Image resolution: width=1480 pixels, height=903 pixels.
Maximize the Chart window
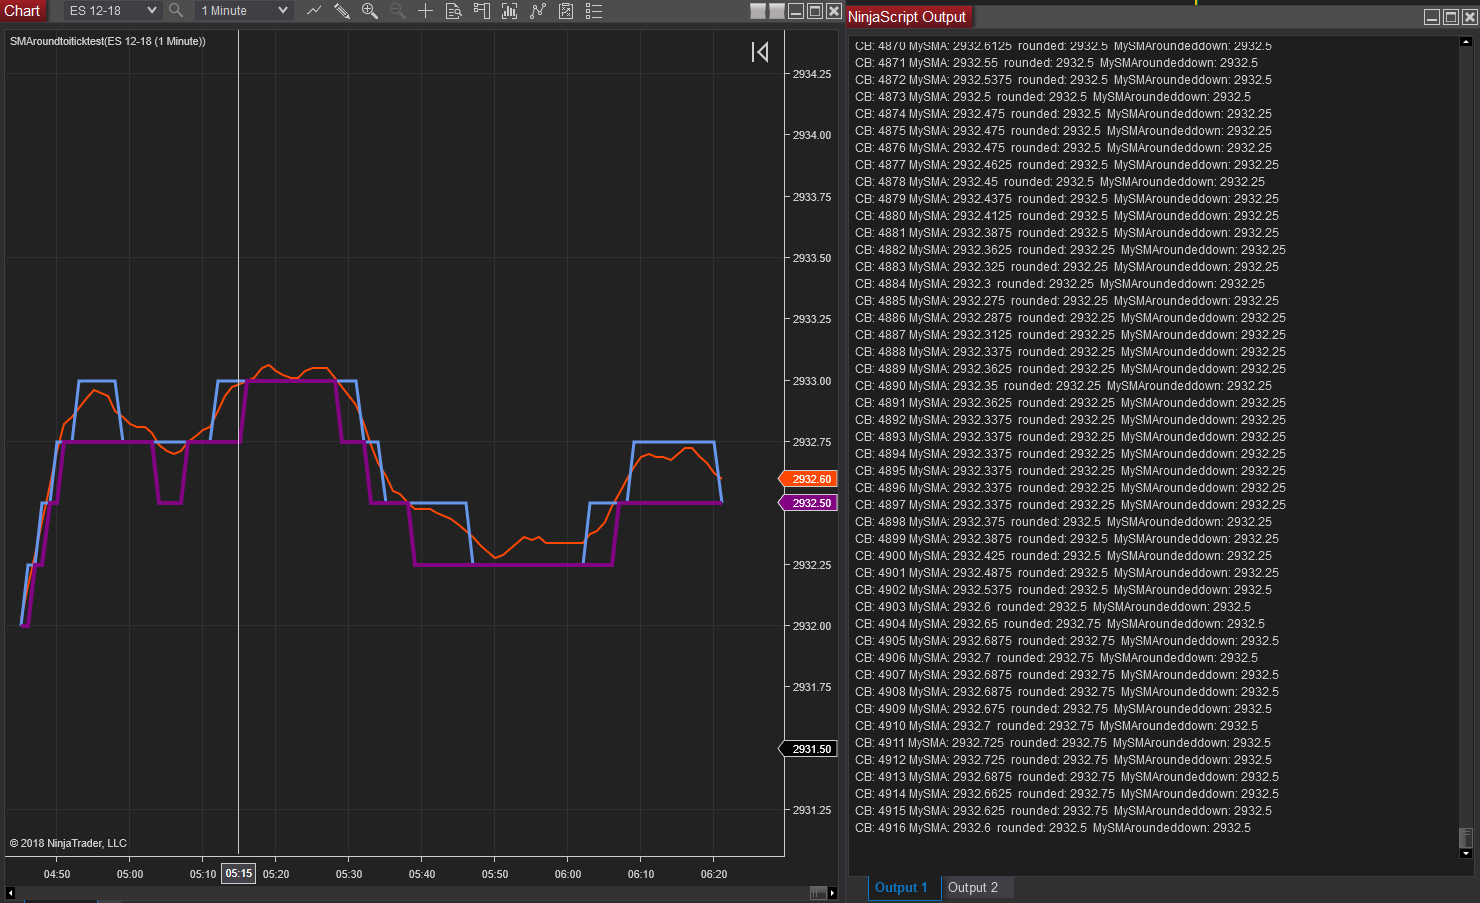point(815,11)
